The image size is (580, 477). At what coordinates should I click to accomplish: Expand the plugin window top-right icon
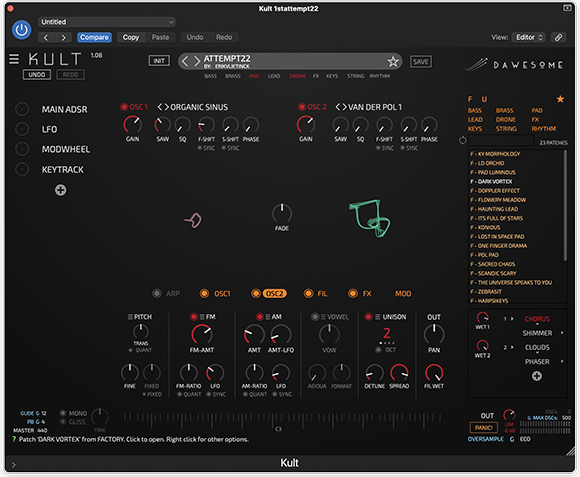point(567,8)
